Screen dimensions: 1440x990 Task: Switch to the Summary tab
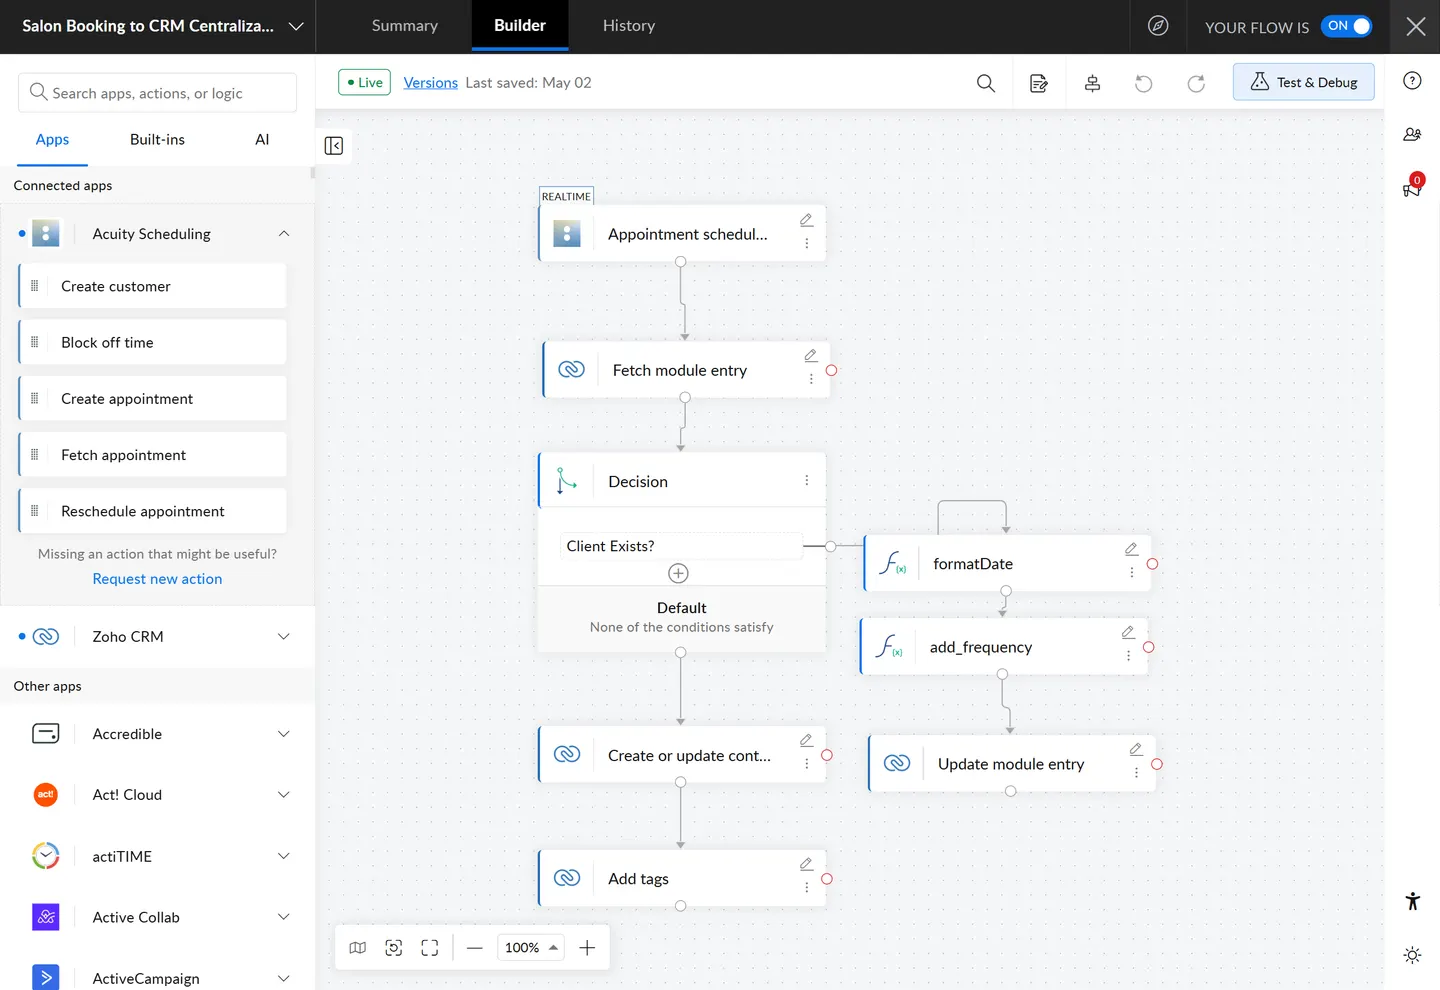tap(405, 26)
